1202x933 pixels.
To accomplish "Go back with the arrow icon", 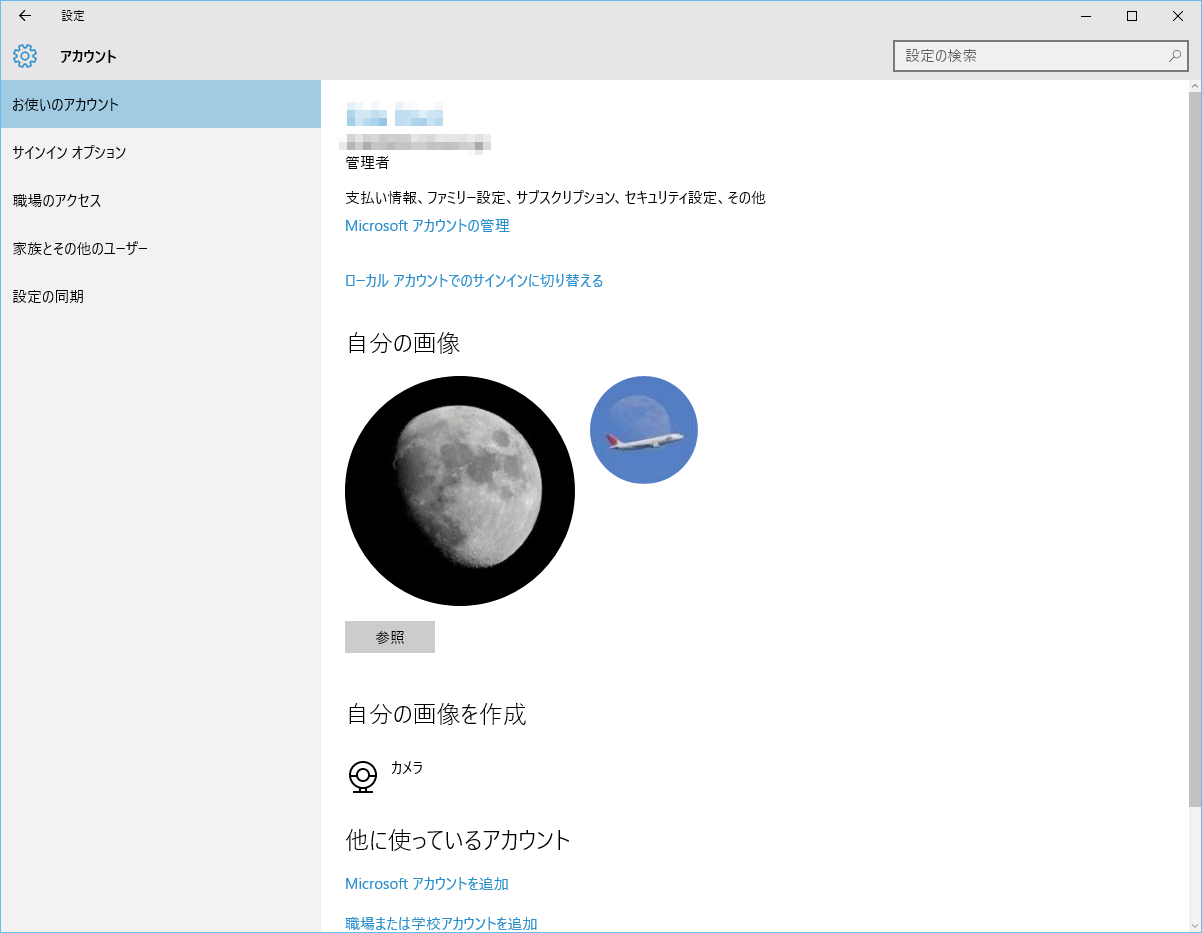I will [x=25, y=16].
